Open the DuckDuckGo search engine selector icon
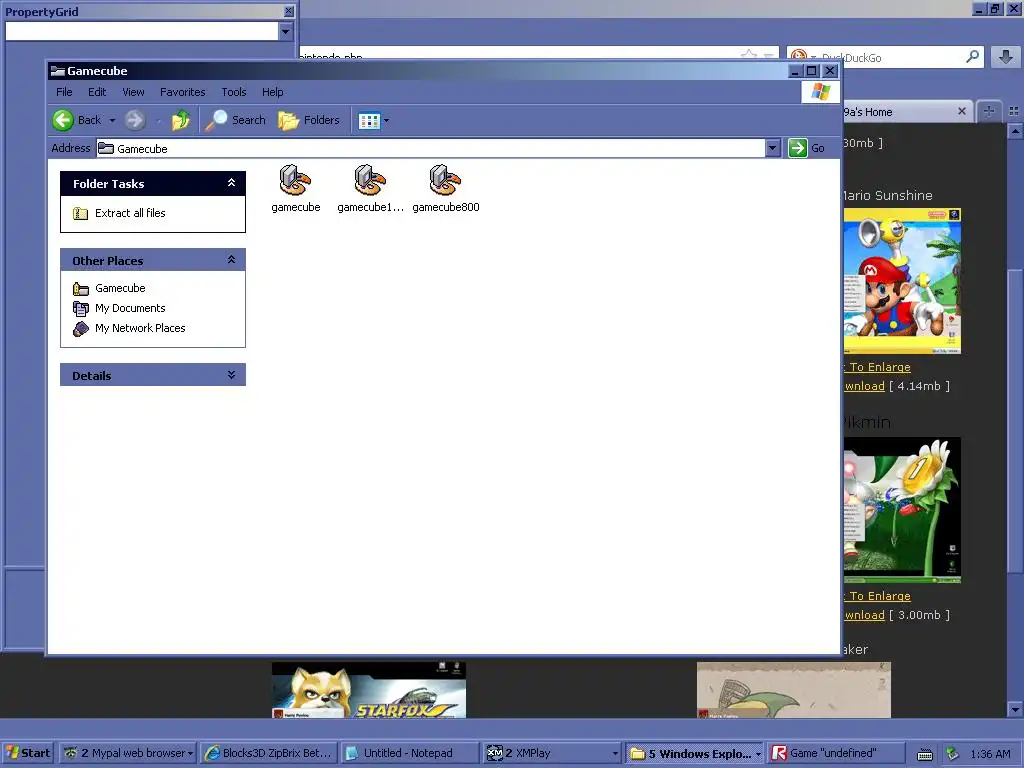 click(801, 57)
